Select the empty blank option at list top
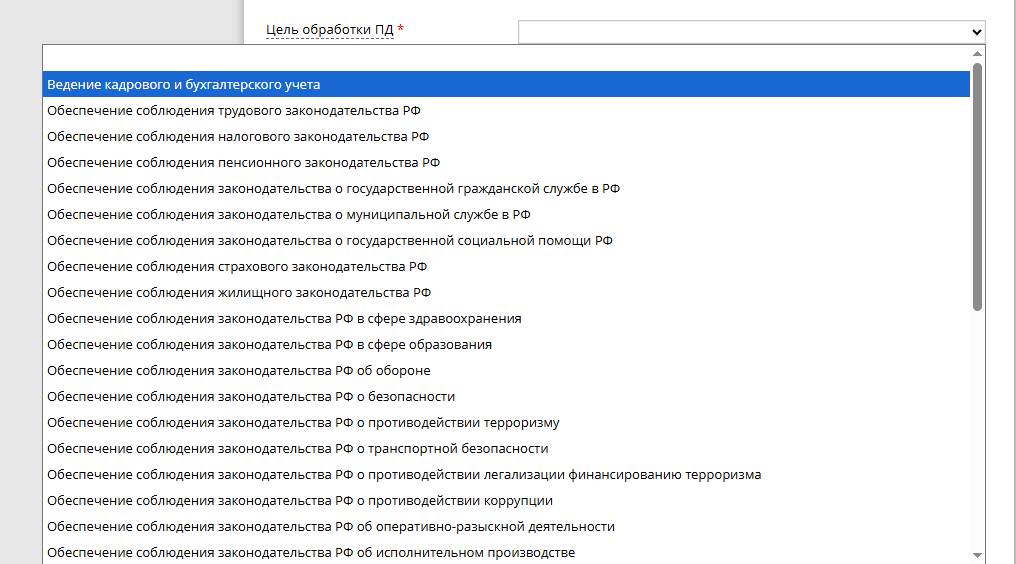The image size is (1016, 564). [x=500, y=58]
